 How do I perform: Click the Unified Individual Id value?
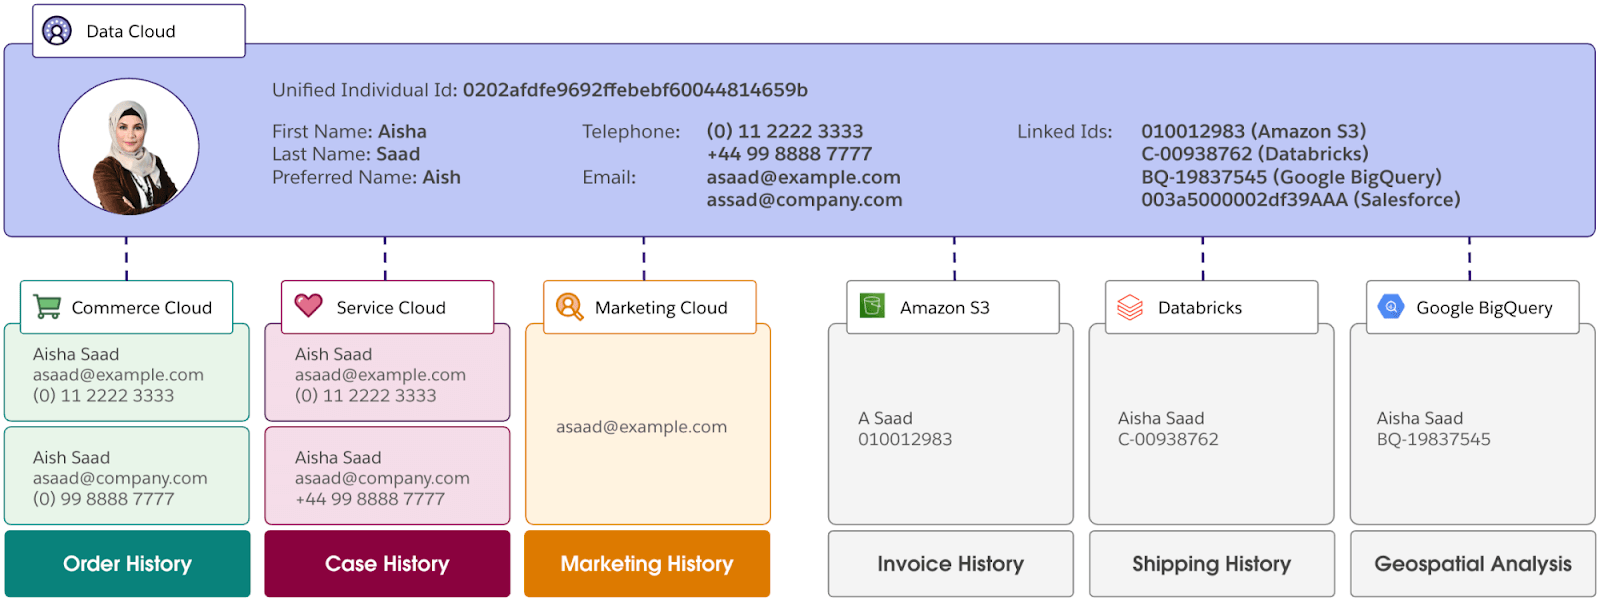[635, 90]
